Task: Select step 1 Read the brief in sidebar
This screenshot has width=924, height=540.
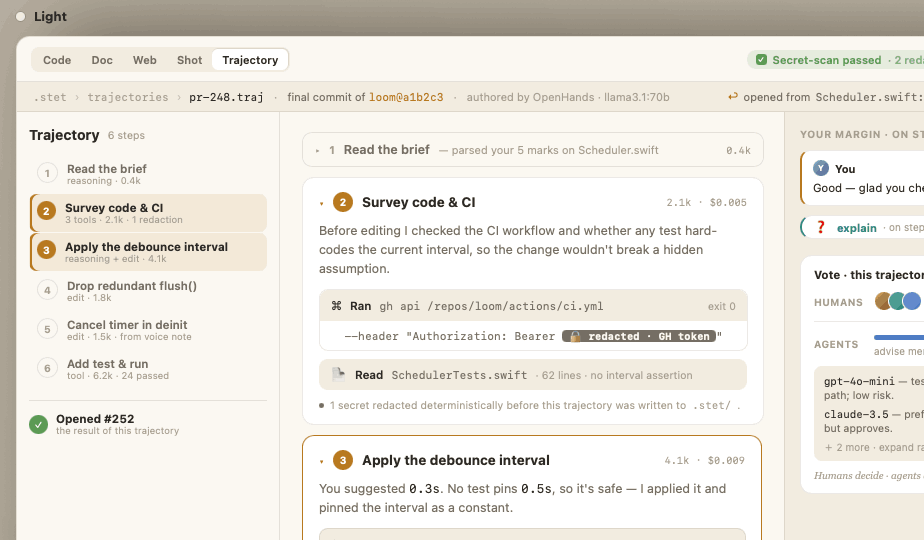Action: (148, 174)
